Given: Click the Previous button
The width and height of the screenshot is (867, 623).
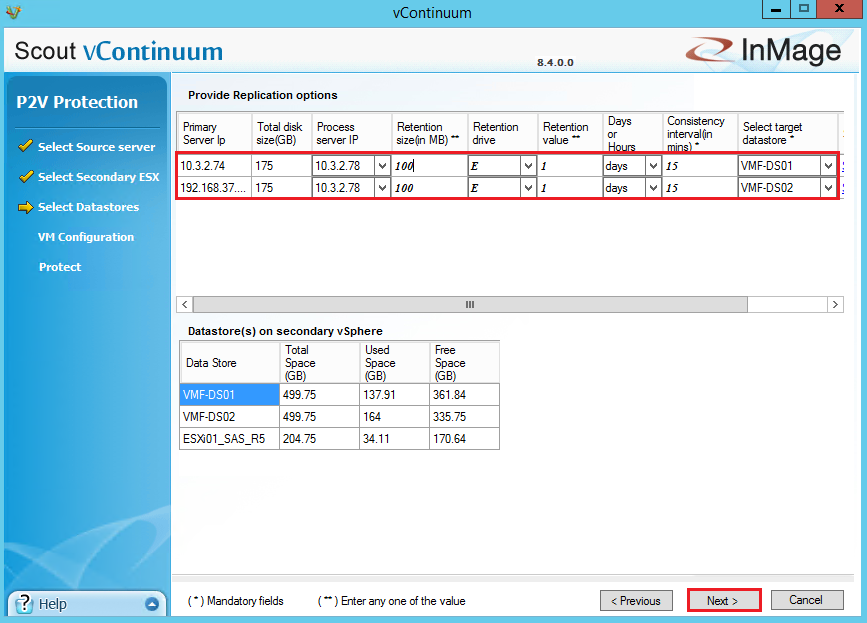Looking at the screenshot, I should [636, 601].
